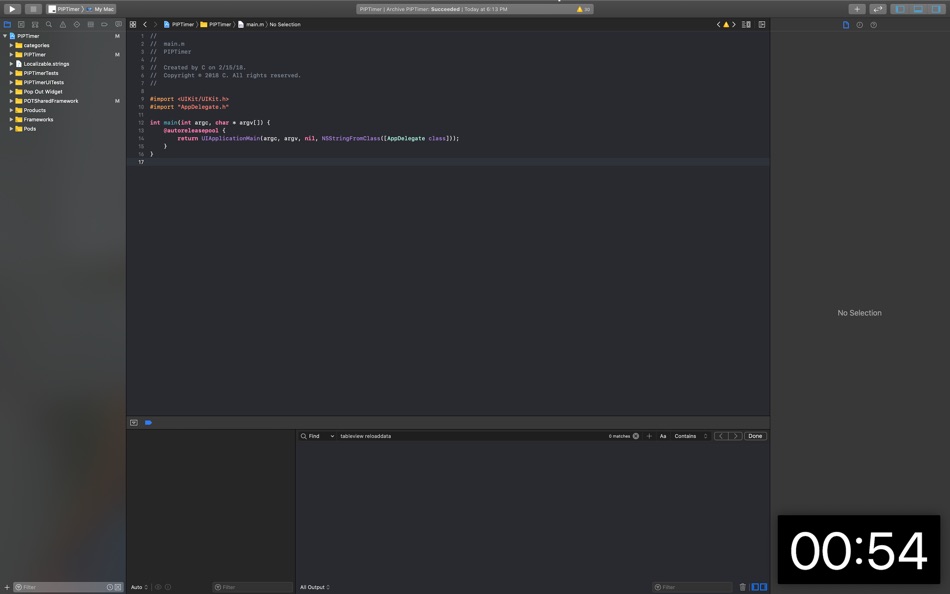This screenshot has height=594, width=950.
Task: Select Localizable.strings in the navigator
Action: click(x=46, y=64)
